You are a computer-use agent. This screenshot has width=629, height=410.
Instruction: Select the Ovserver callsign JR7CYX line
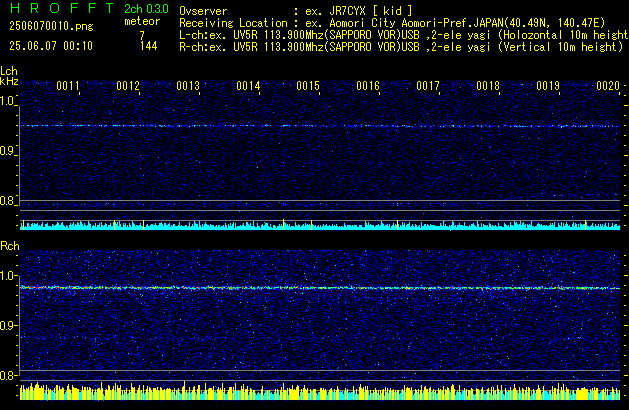[x=296, y=11]
